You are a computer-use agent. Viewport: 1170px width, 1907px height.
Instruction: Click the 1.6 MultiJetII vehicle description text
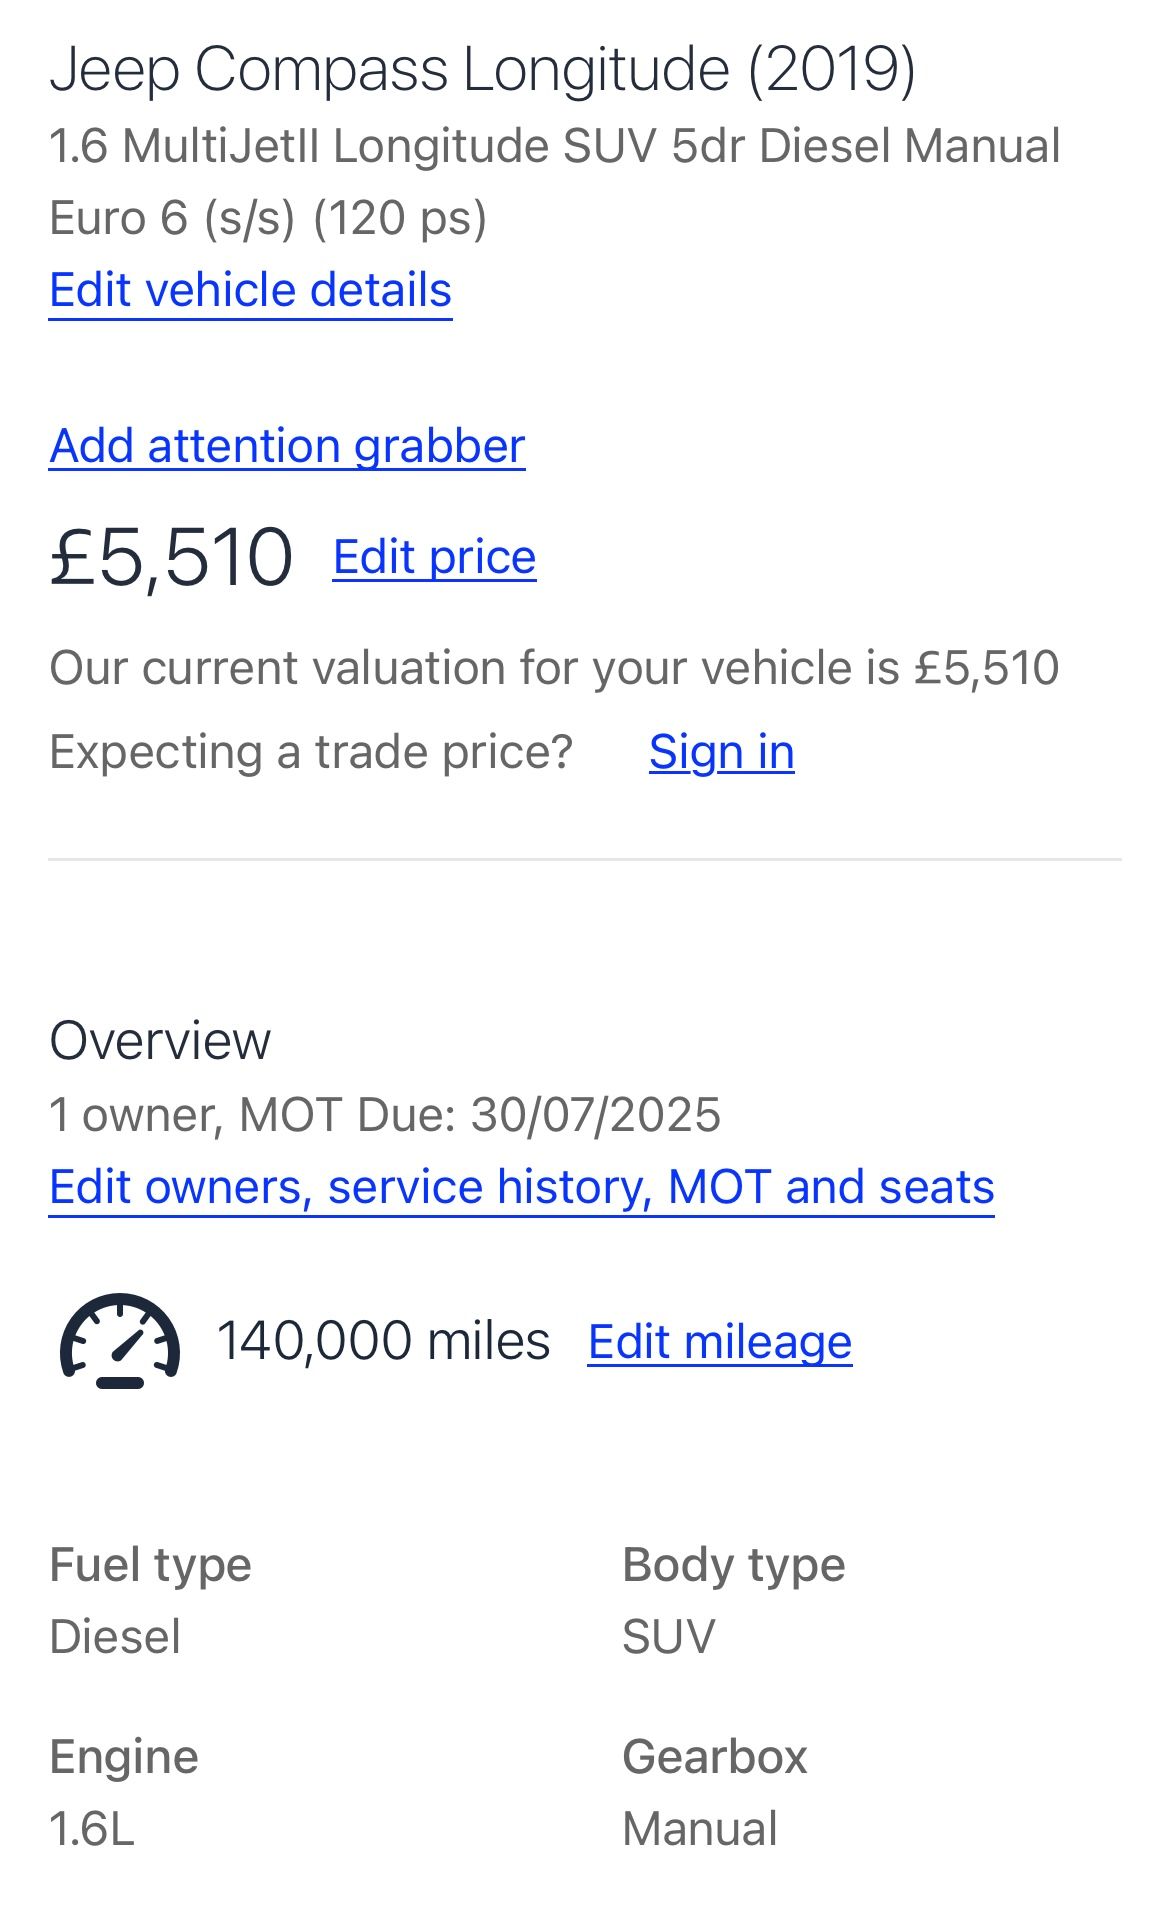[554, 147]
